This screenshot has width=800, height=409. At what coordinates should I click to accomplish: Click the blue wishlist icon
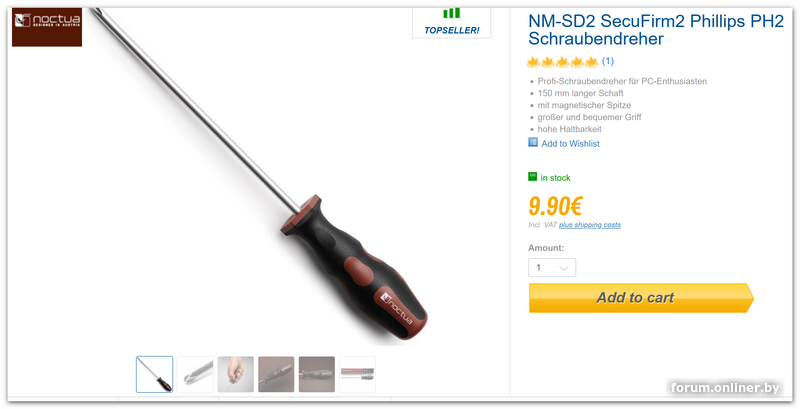coord(533,142)
